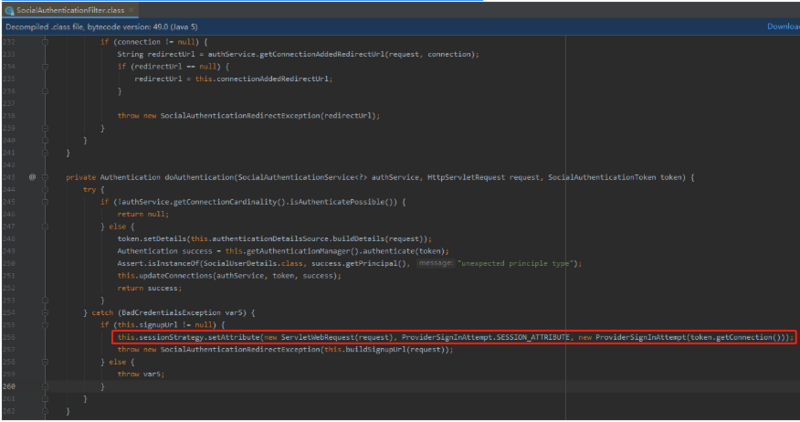Click 'token.getConnection()' on line 256
Image resolution: width=800 pixels, height=422 pixels.
[735, 337]
